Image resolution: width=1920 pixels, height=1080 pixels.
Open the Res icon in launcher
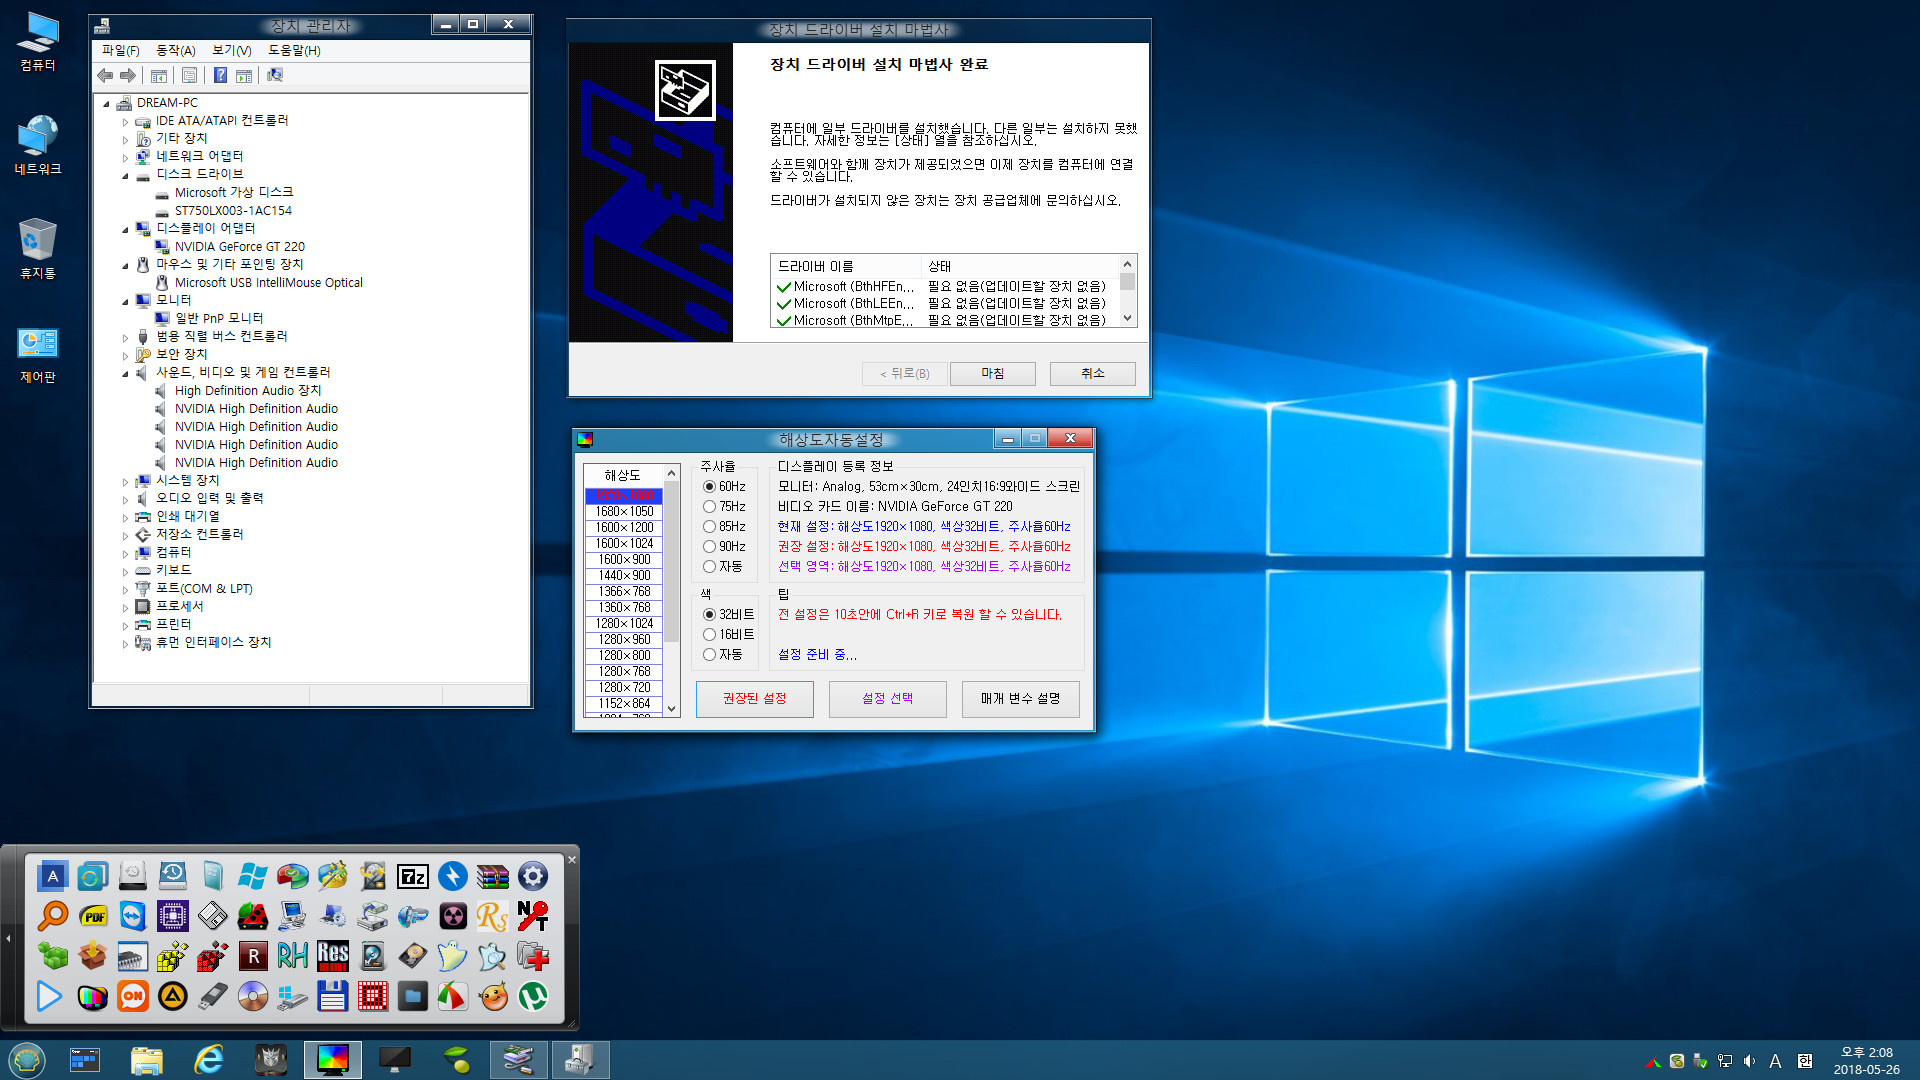[332, 957]
